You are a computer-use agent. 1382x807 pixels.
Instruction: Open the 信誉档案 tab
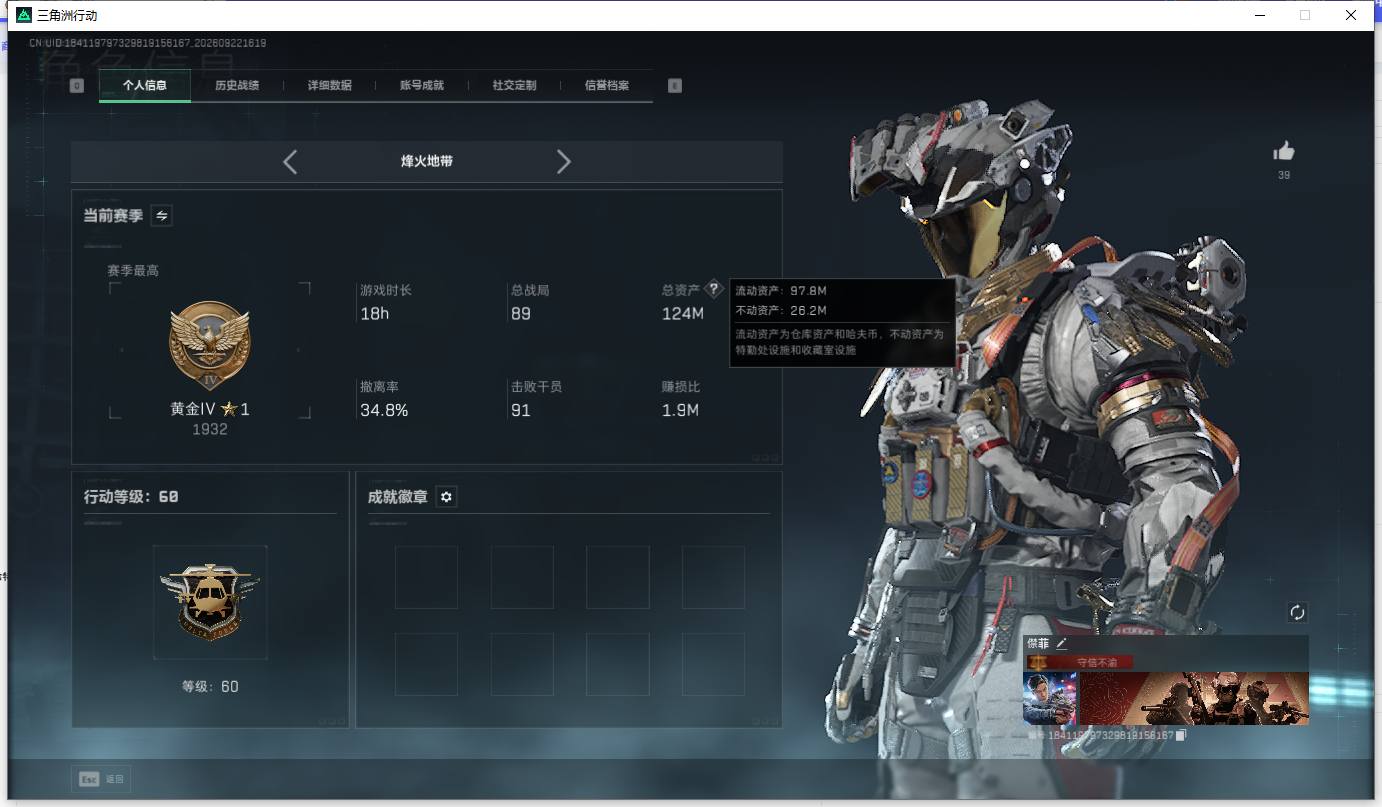coord(607,86)
